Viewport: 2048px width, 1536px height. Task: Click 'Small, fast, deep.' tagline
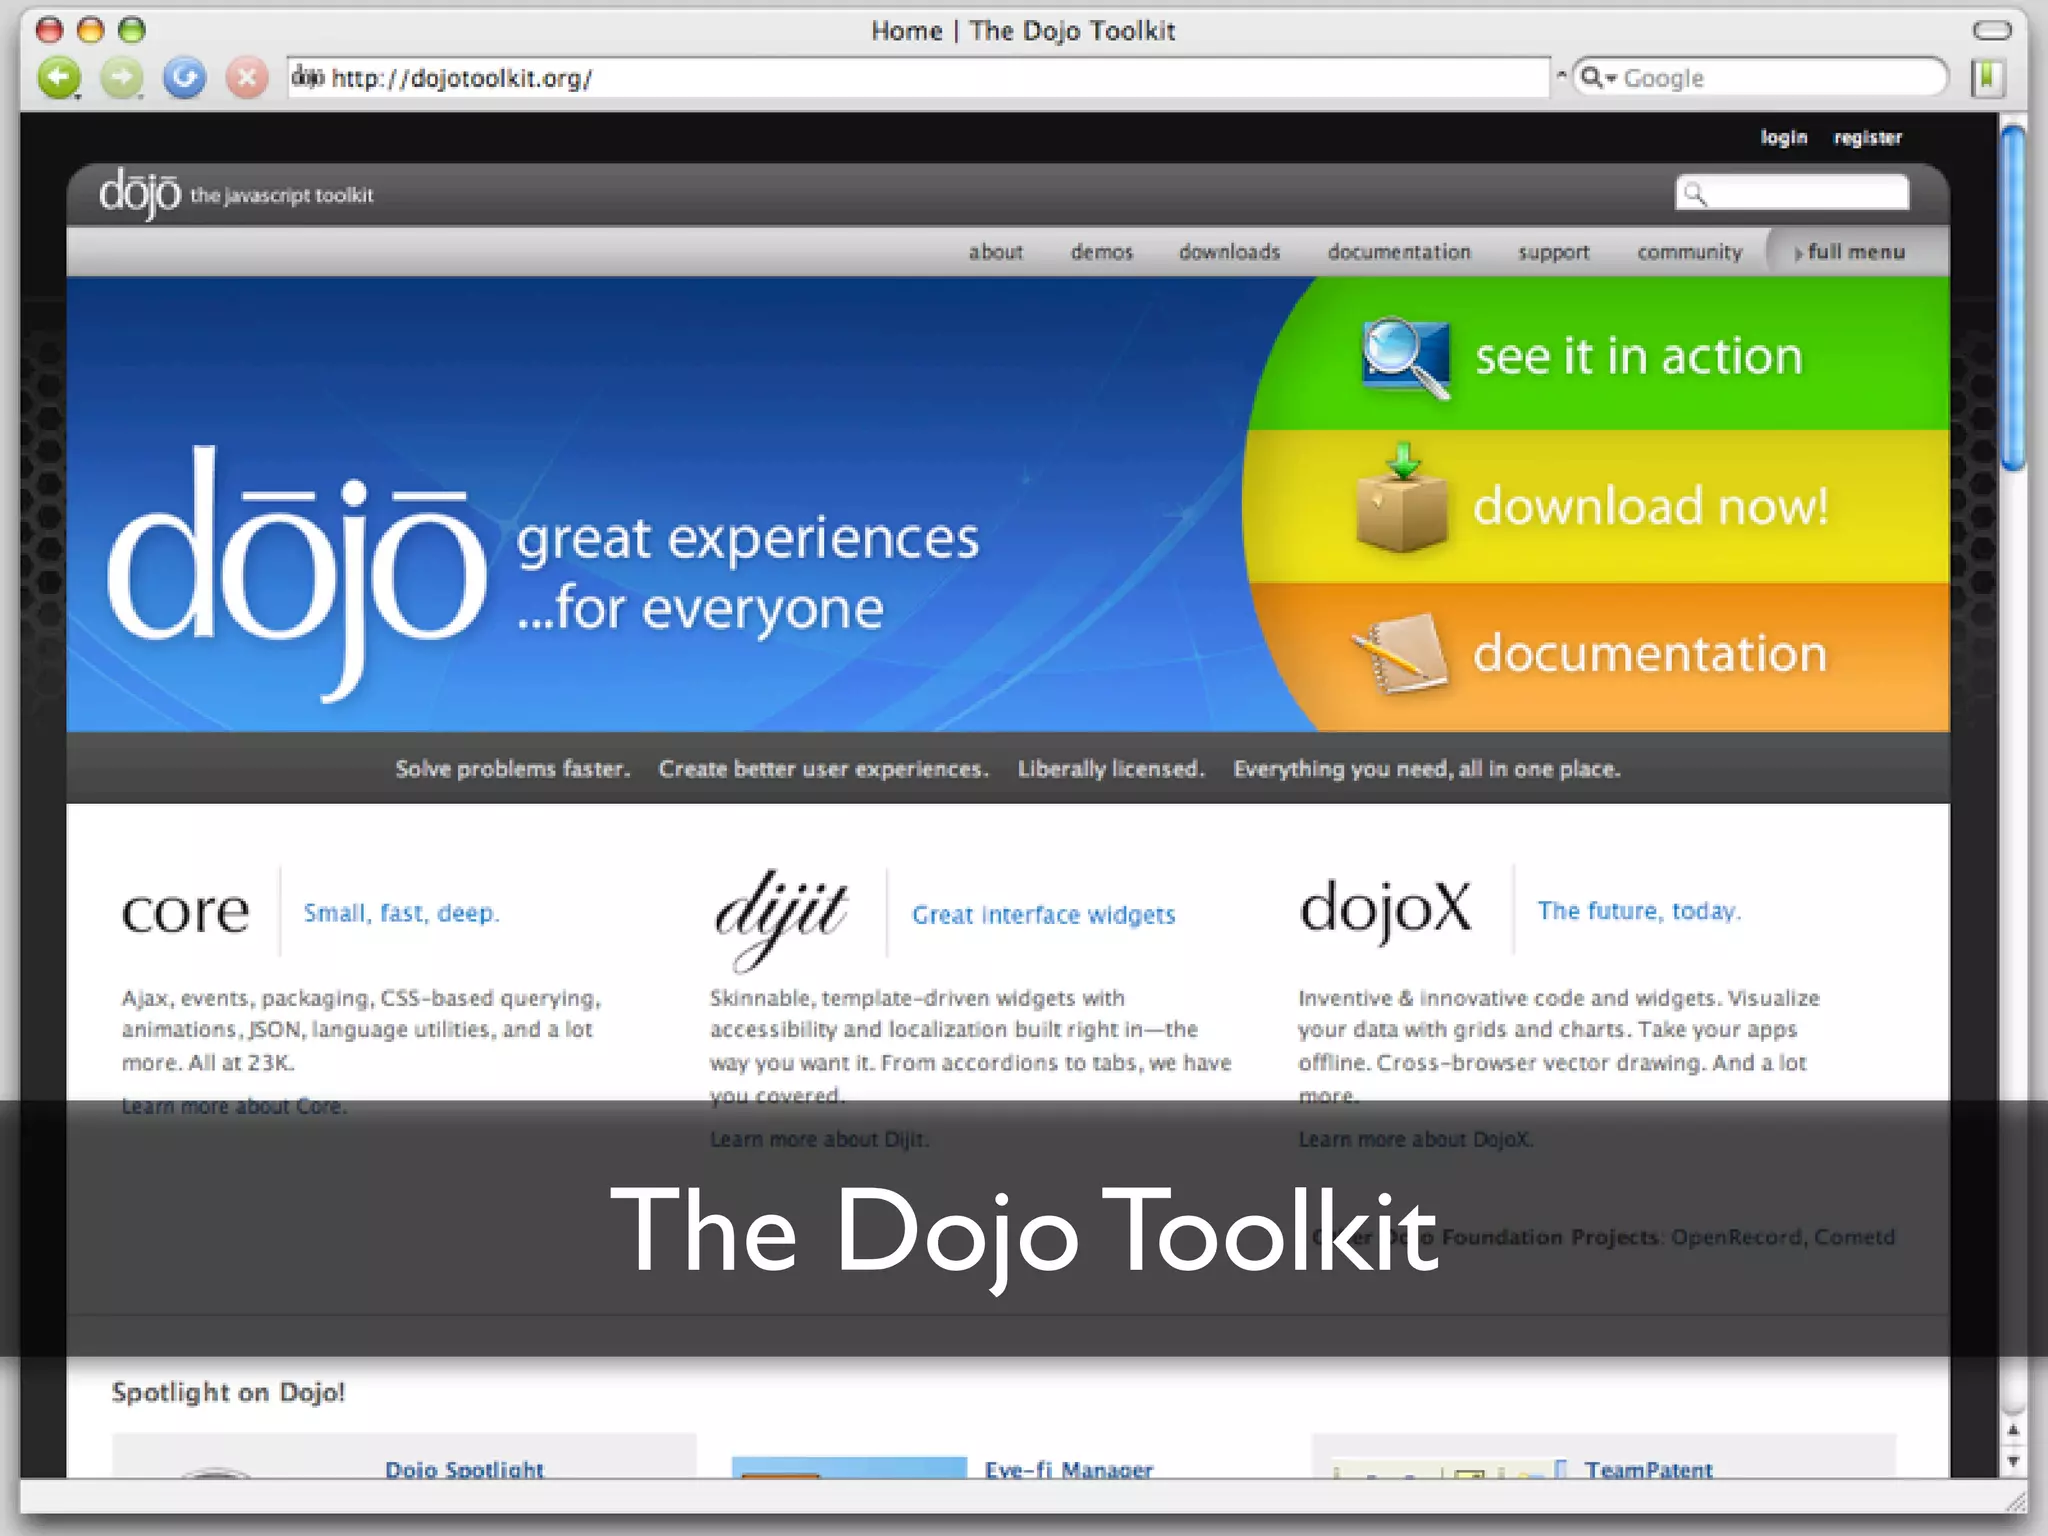pyautogui.click(x=401, y=913)
